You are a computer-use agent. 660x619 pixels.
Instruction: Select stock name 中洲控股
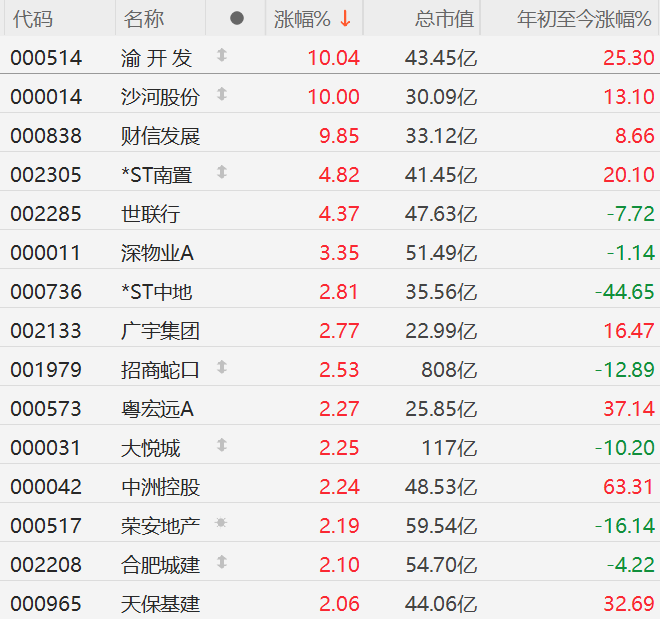coord(160,487)
